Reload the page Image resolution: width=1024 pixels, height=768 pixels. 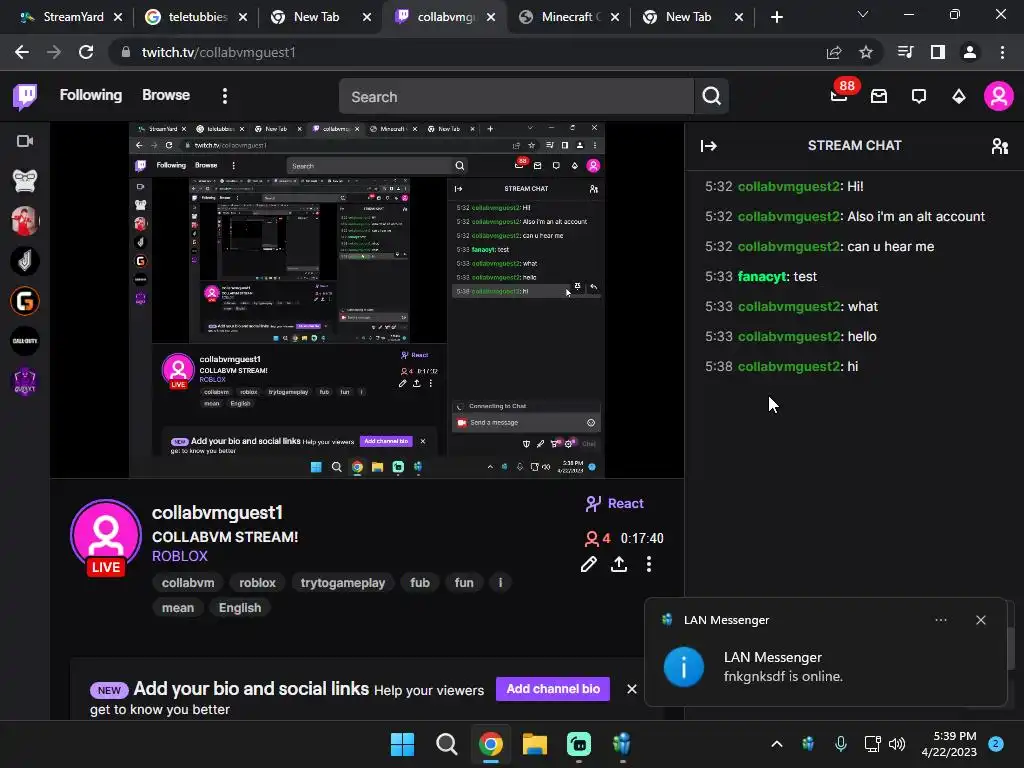(x=86, y=52)
